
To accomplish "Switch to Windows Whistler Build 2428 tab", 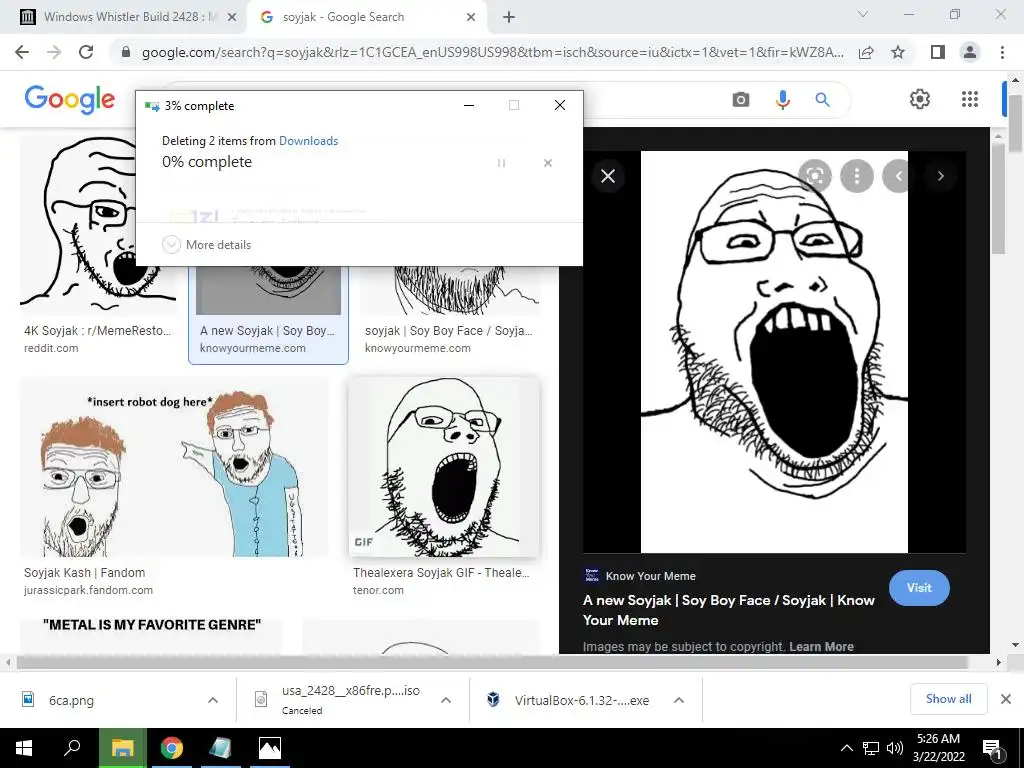I will click(128, 17).
